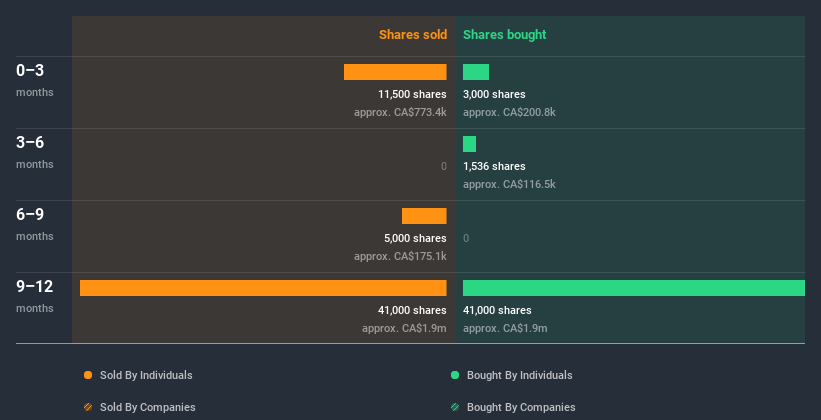Select the zero bought value in 6–9 months
This screenshot has height=420, width=821.
[466, 239]
